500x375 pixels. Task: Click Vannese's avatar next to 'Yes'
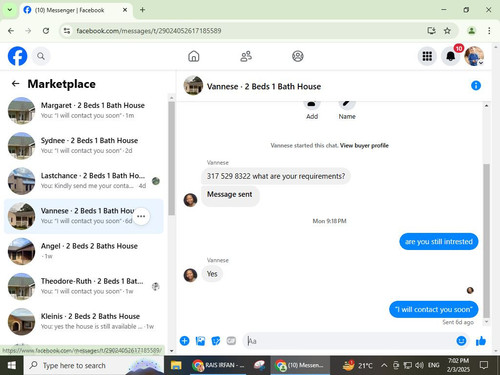click(x=190, y=275)
